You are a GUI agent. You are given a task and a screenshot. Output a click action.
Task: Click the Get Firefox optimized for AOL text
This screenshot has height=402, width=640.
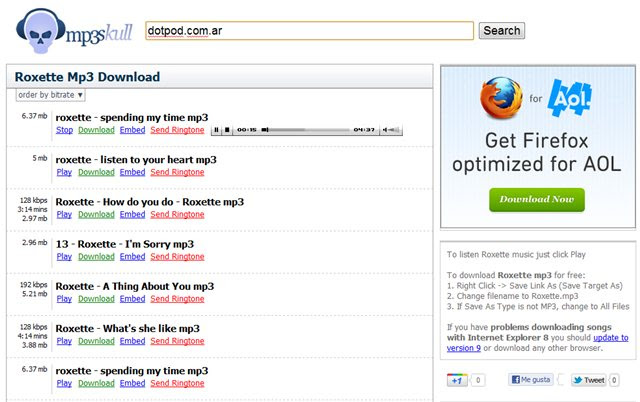[x=537, y=152]
